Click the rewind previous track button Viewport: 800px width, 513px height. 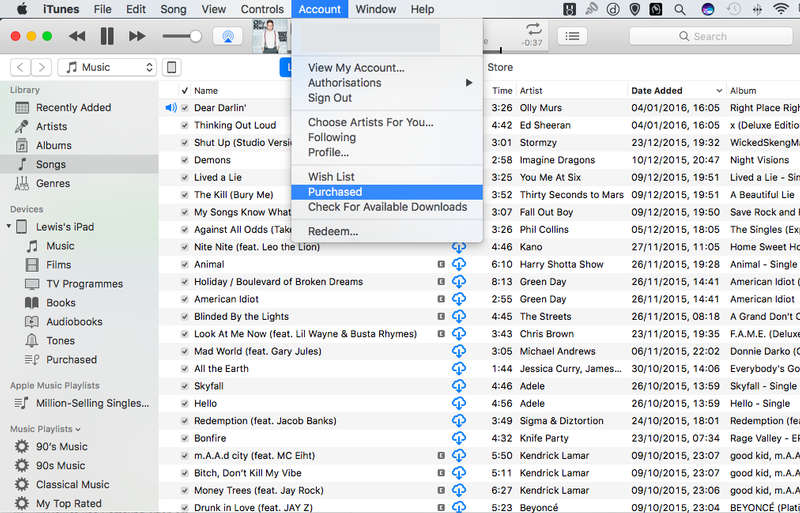pyautogui.click(x=77, y=36)
